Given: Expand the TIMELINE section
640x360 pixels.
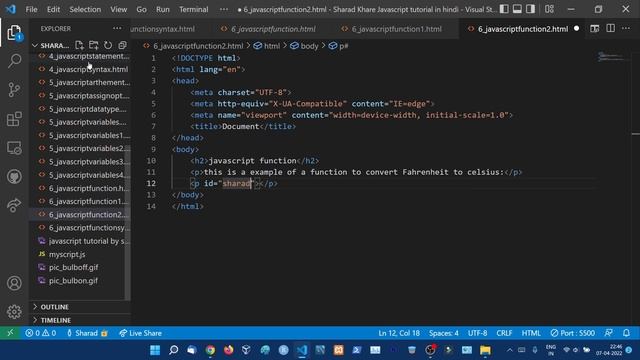Looking at the screenshot, I should (80, 320).
